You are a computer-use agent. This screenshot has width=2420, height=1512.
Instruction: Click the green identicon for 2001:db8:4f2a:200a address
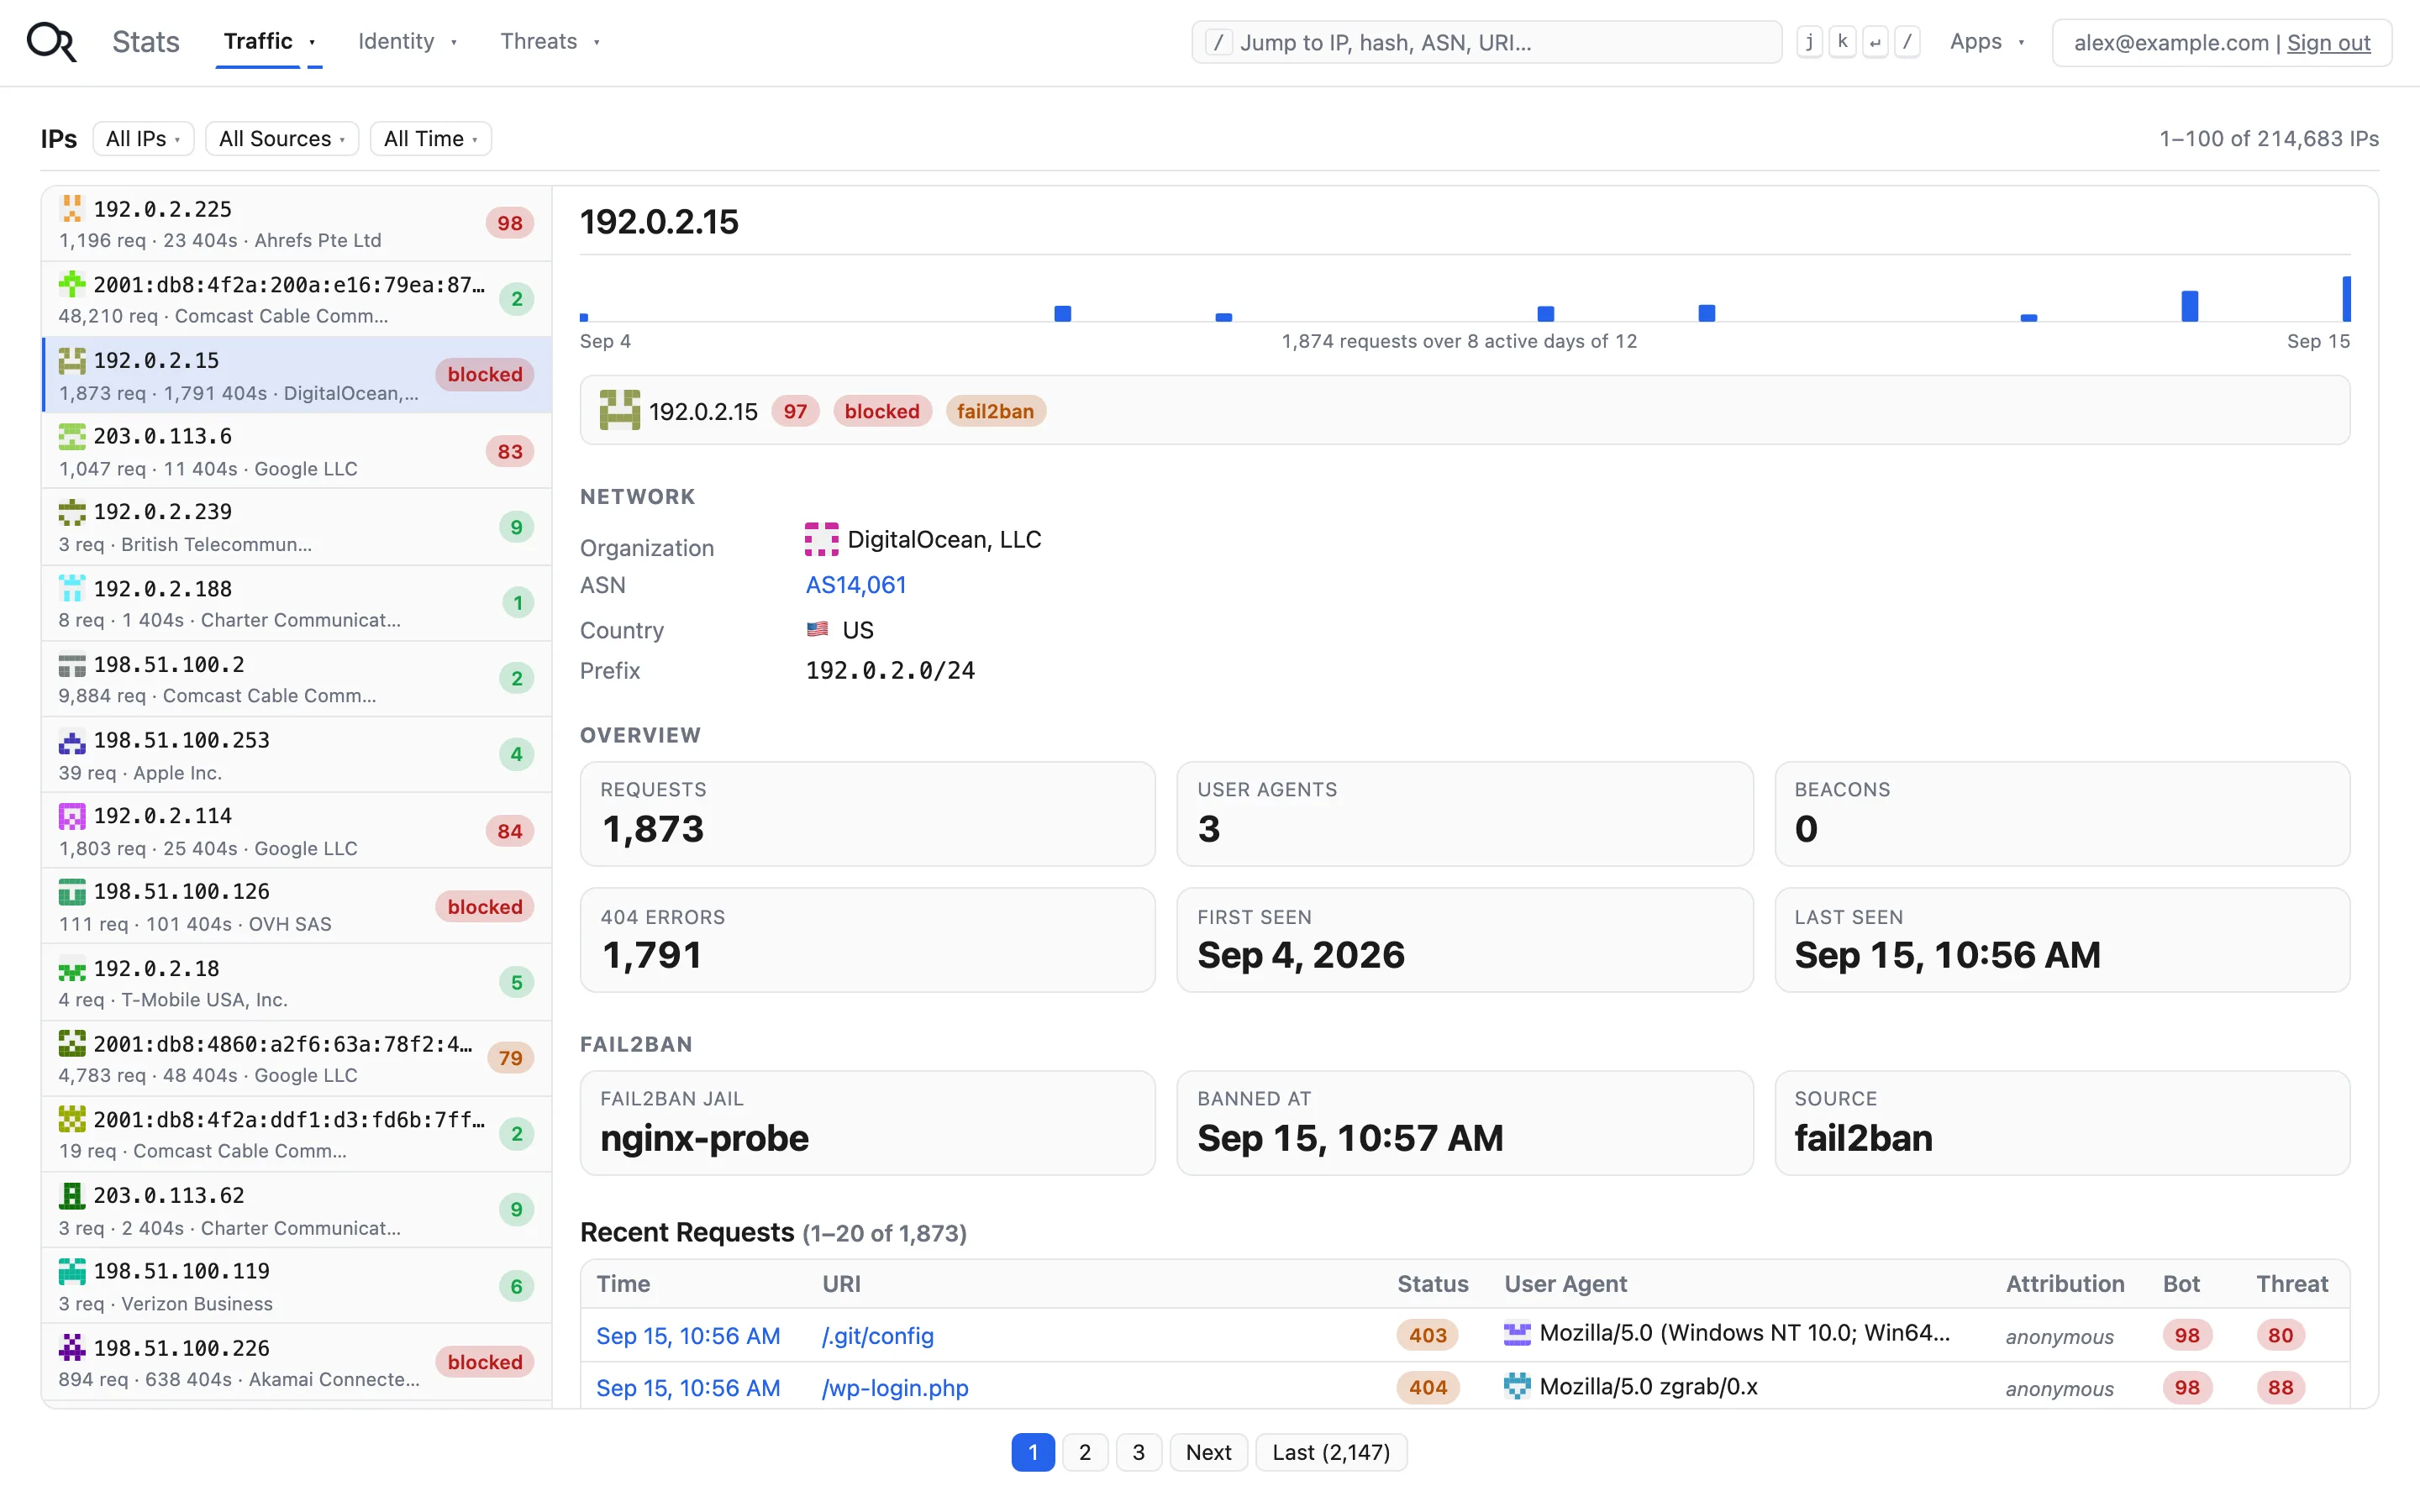[72, 284]
